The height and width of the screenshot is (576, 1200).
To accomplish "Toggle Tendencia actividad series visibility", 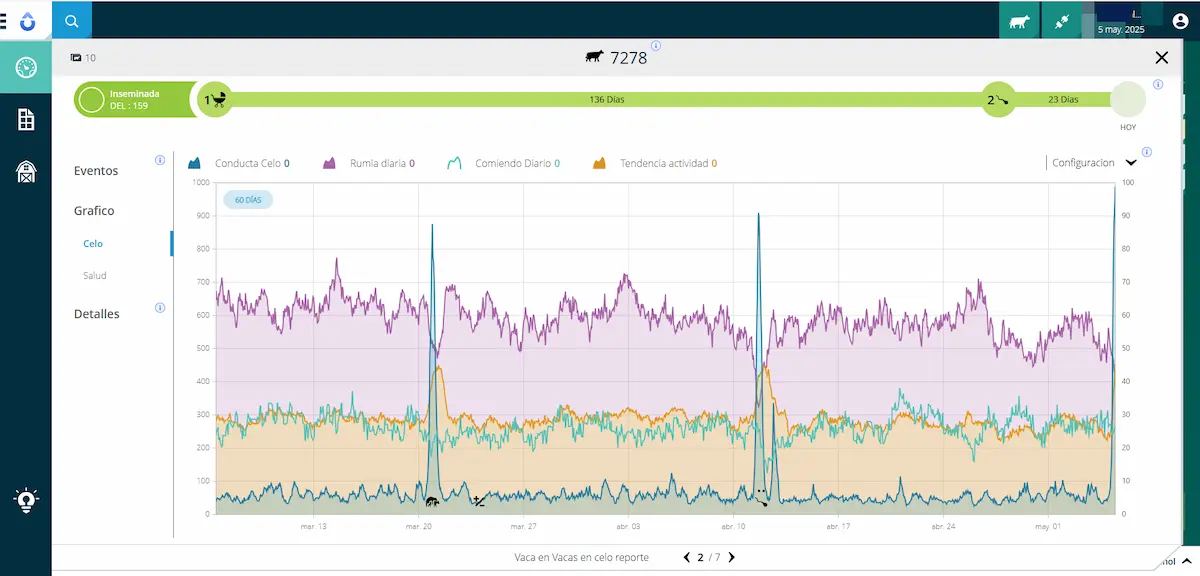I will [655, 163].
